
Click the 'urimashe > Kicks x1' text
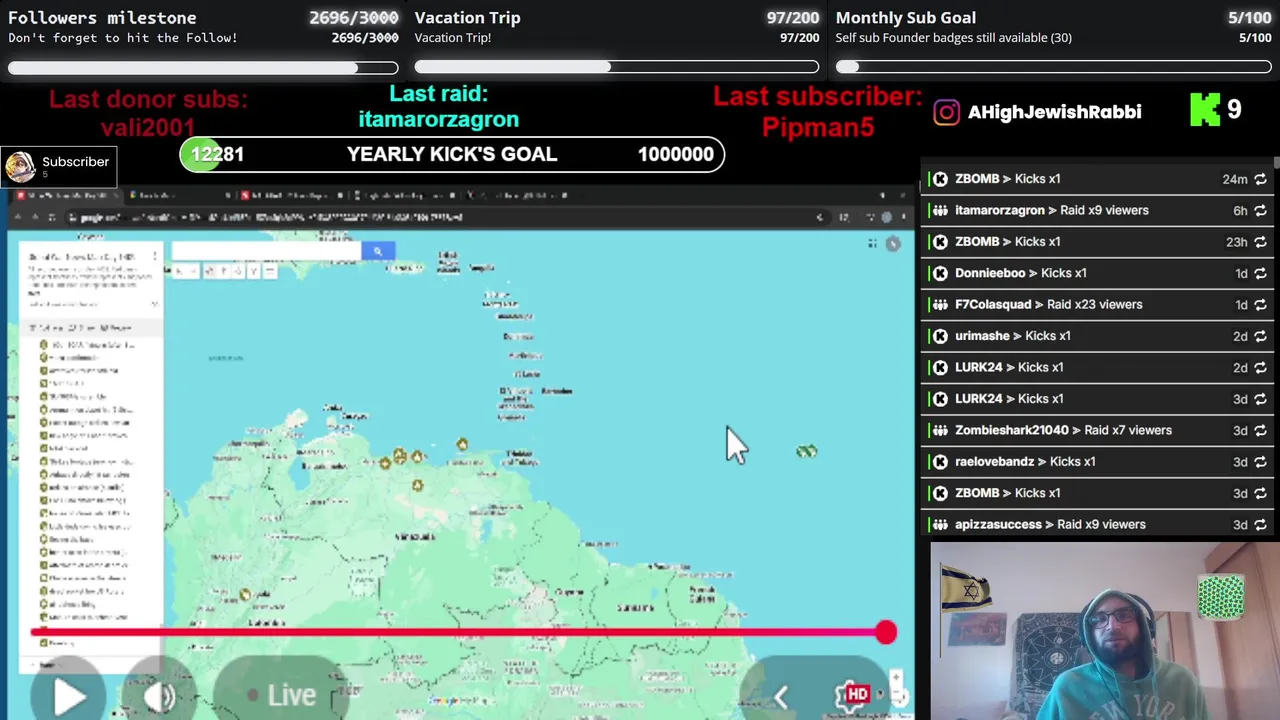(x=1013, y=336)
